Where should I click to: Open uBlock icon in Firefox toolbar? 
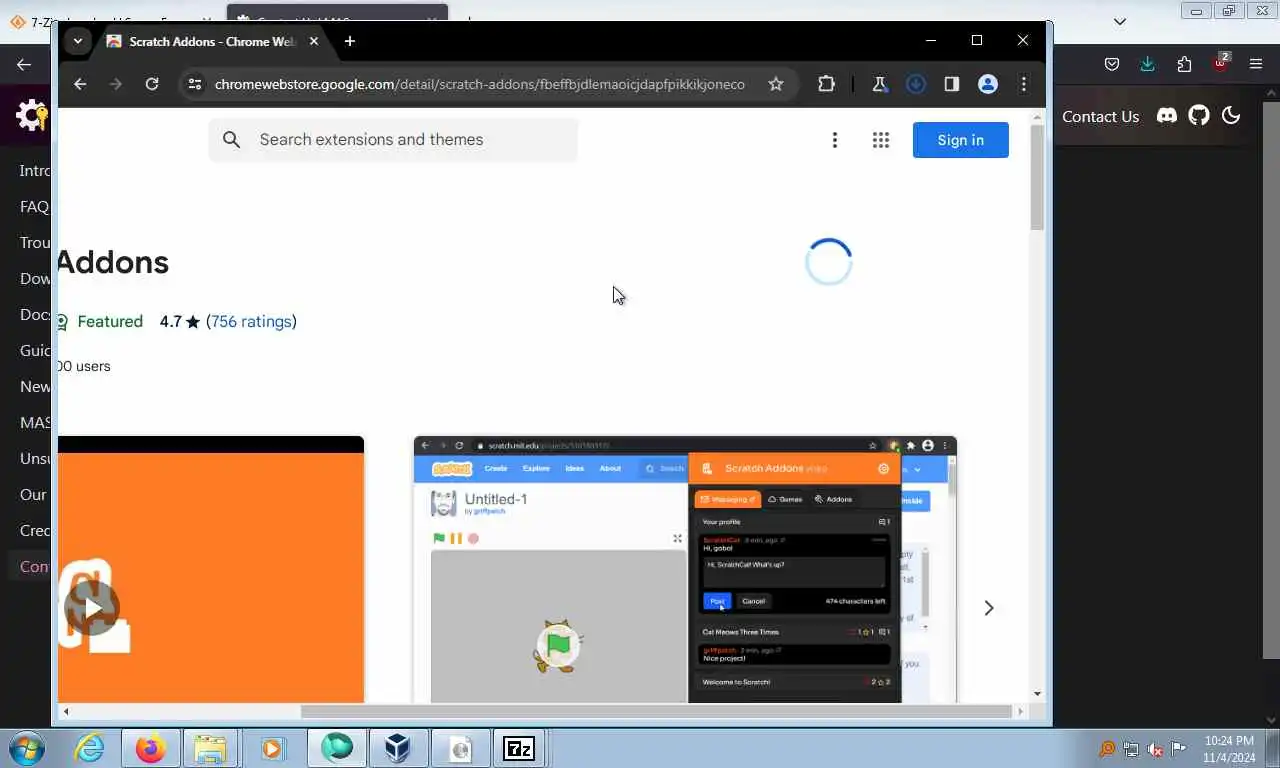[x=1221, y=62]
